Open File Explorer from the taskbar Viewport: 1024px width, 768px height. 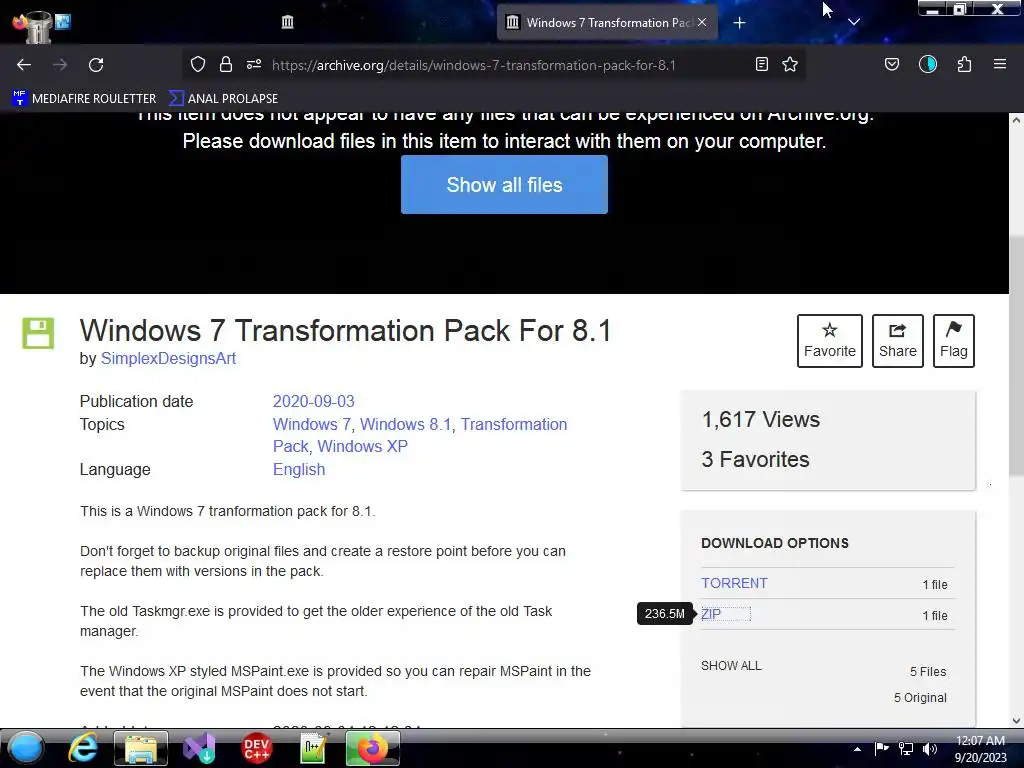140,748
